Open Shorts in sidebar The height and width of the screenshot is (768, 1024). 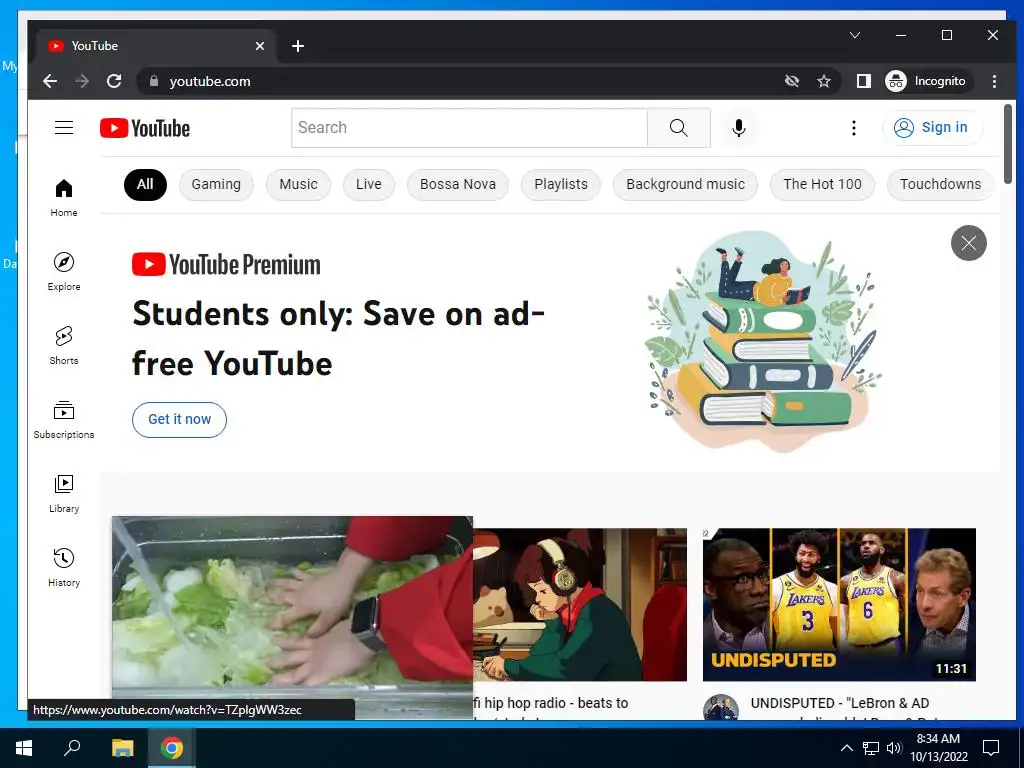pos(63,345)
